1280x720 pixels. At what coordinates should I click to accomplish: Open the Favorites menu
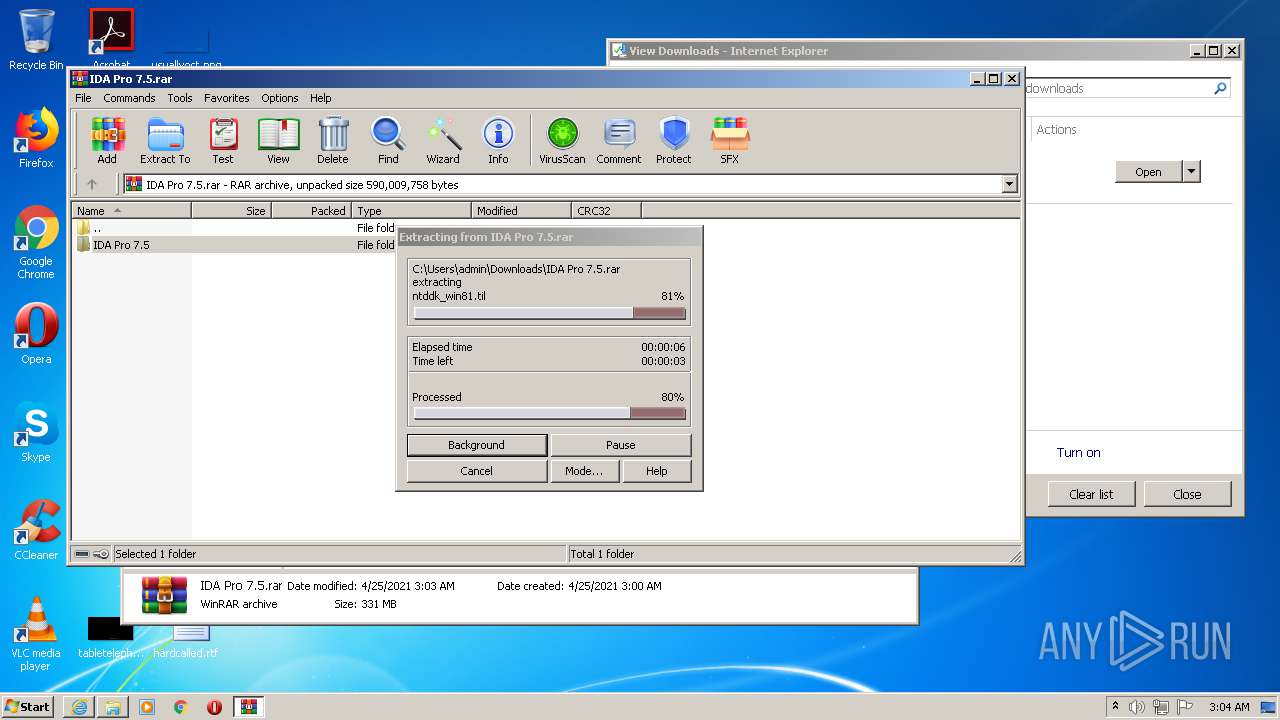pyautogui.click(x=227, y=98)
